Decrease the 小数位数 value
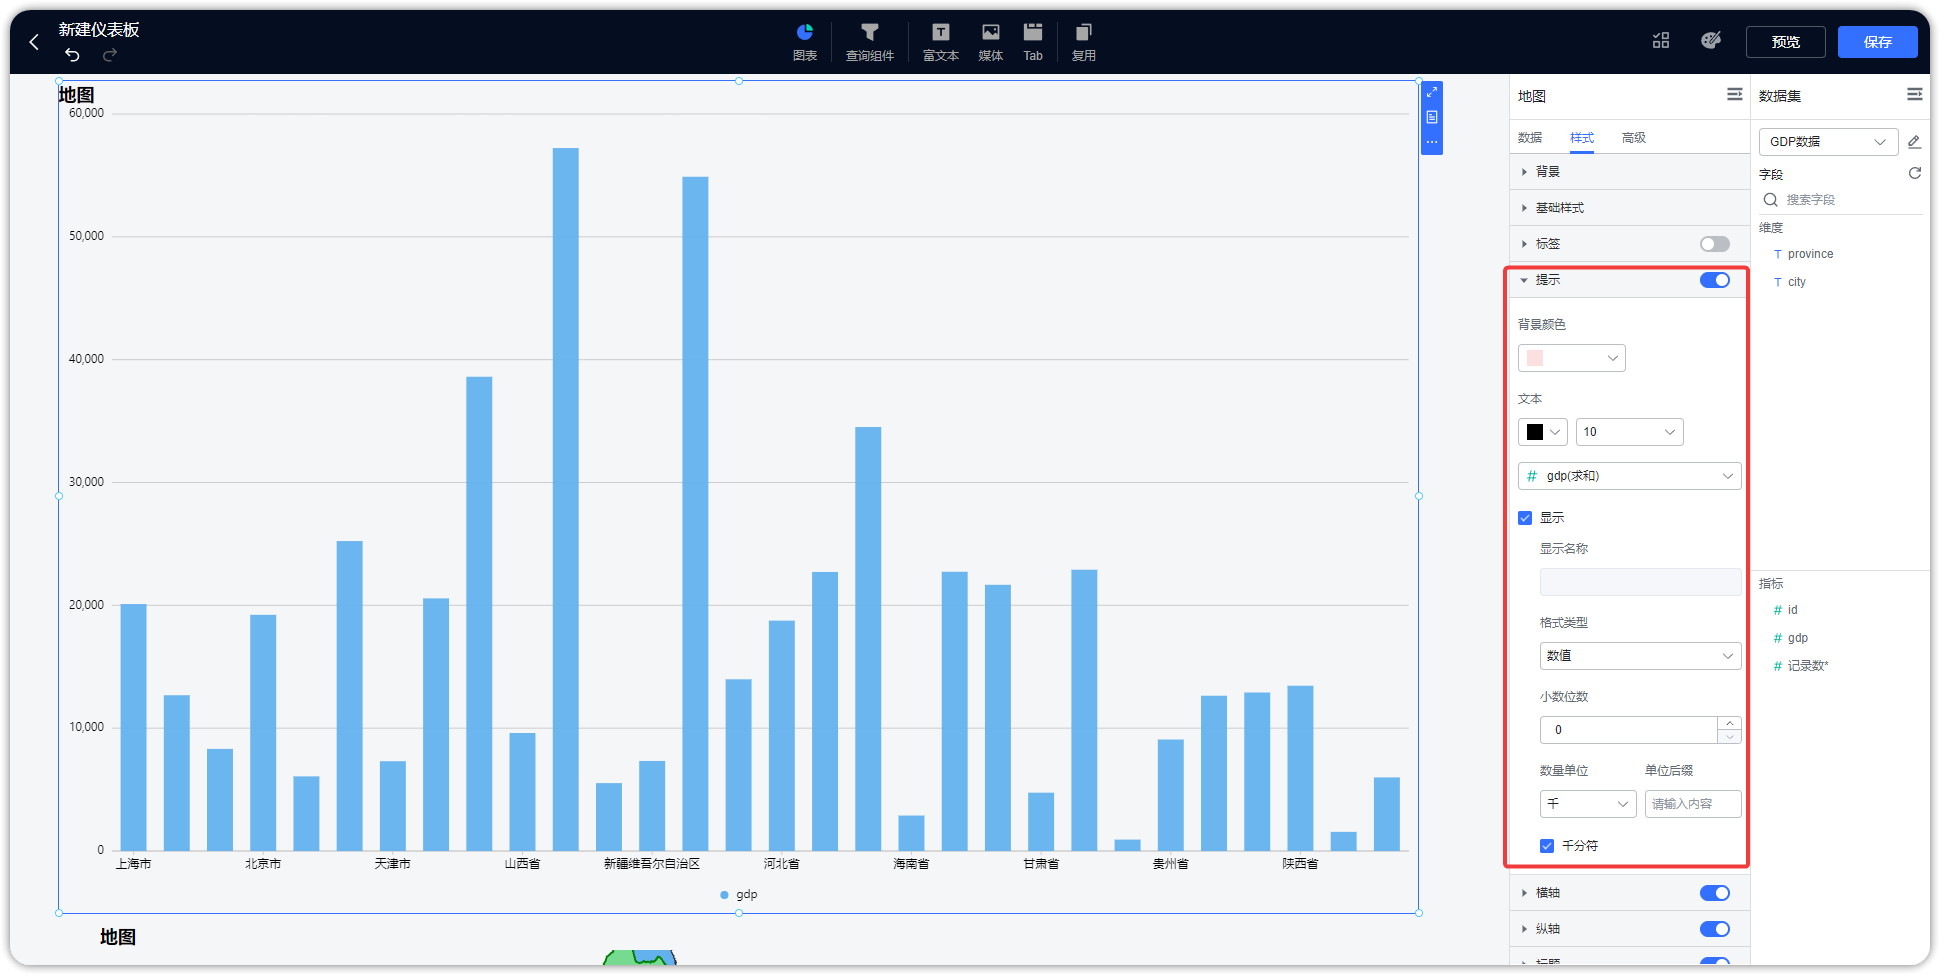Viewport: 1940px width, 975px height. click(x=1730, y=737)
